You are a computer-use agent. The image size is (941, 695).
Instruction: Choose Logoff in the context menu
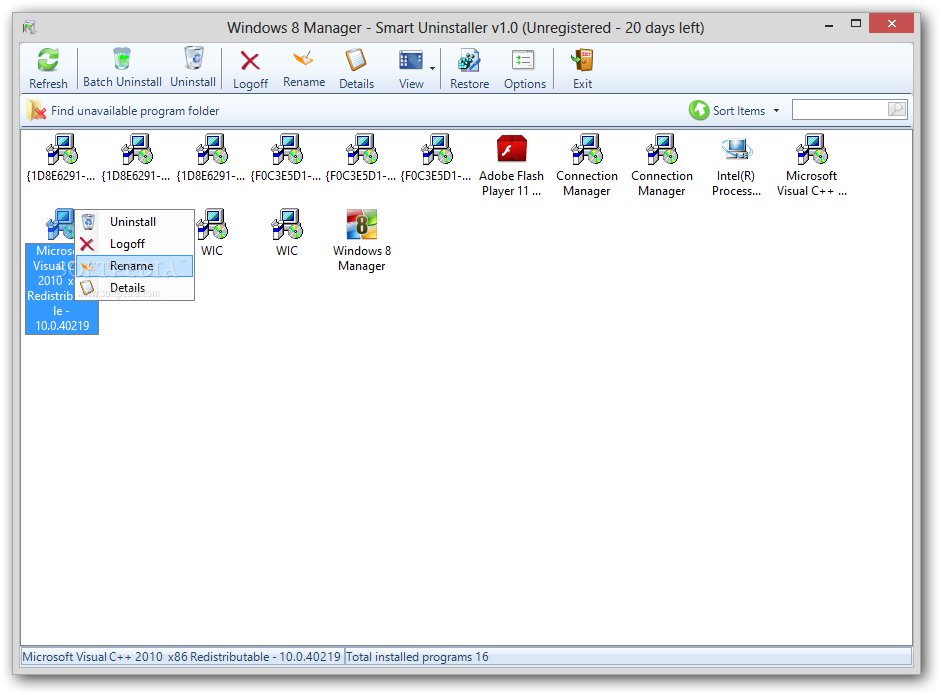(134, 244)
